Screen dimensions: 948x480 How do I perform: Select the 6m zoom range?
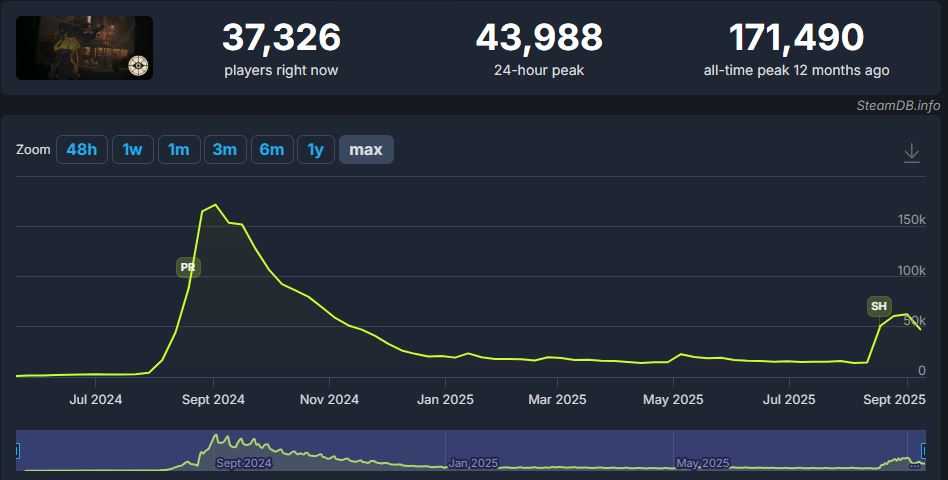tap(272, 149)
